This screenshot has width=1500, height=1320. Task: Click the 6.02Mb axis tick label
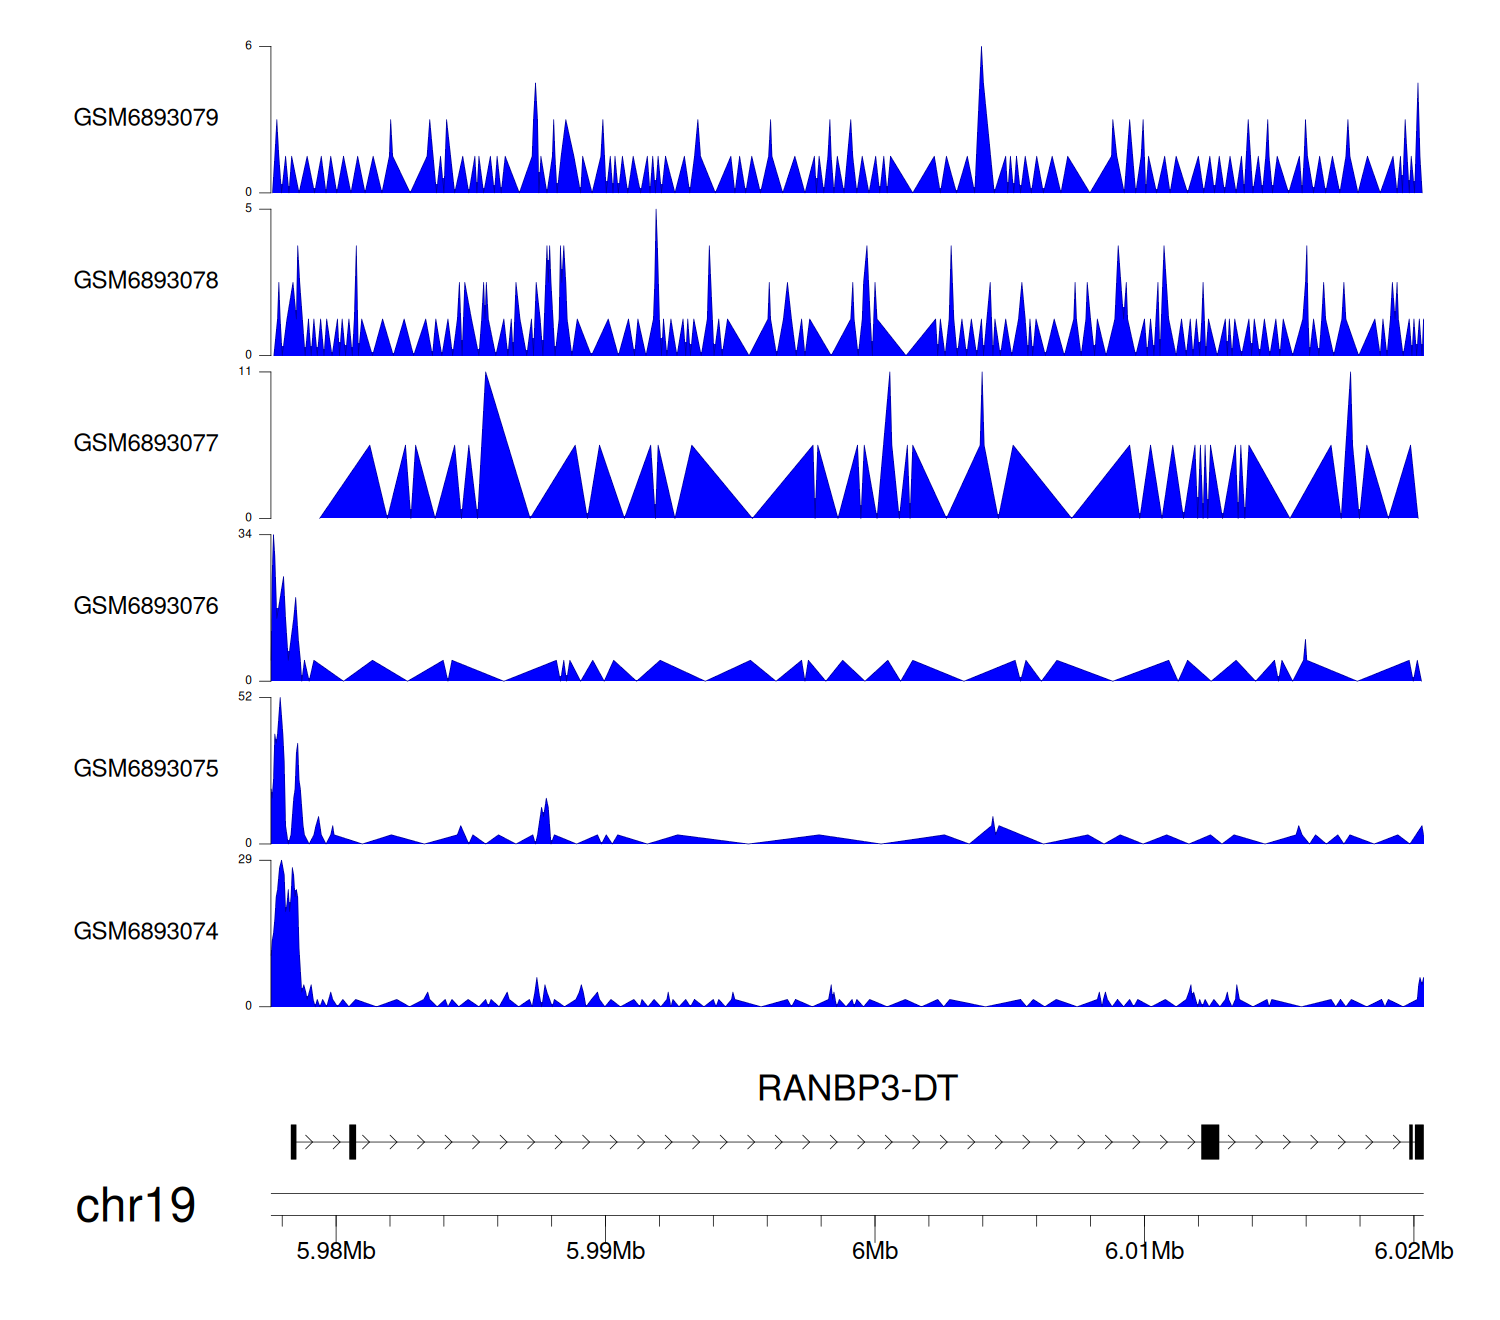1413,1251
